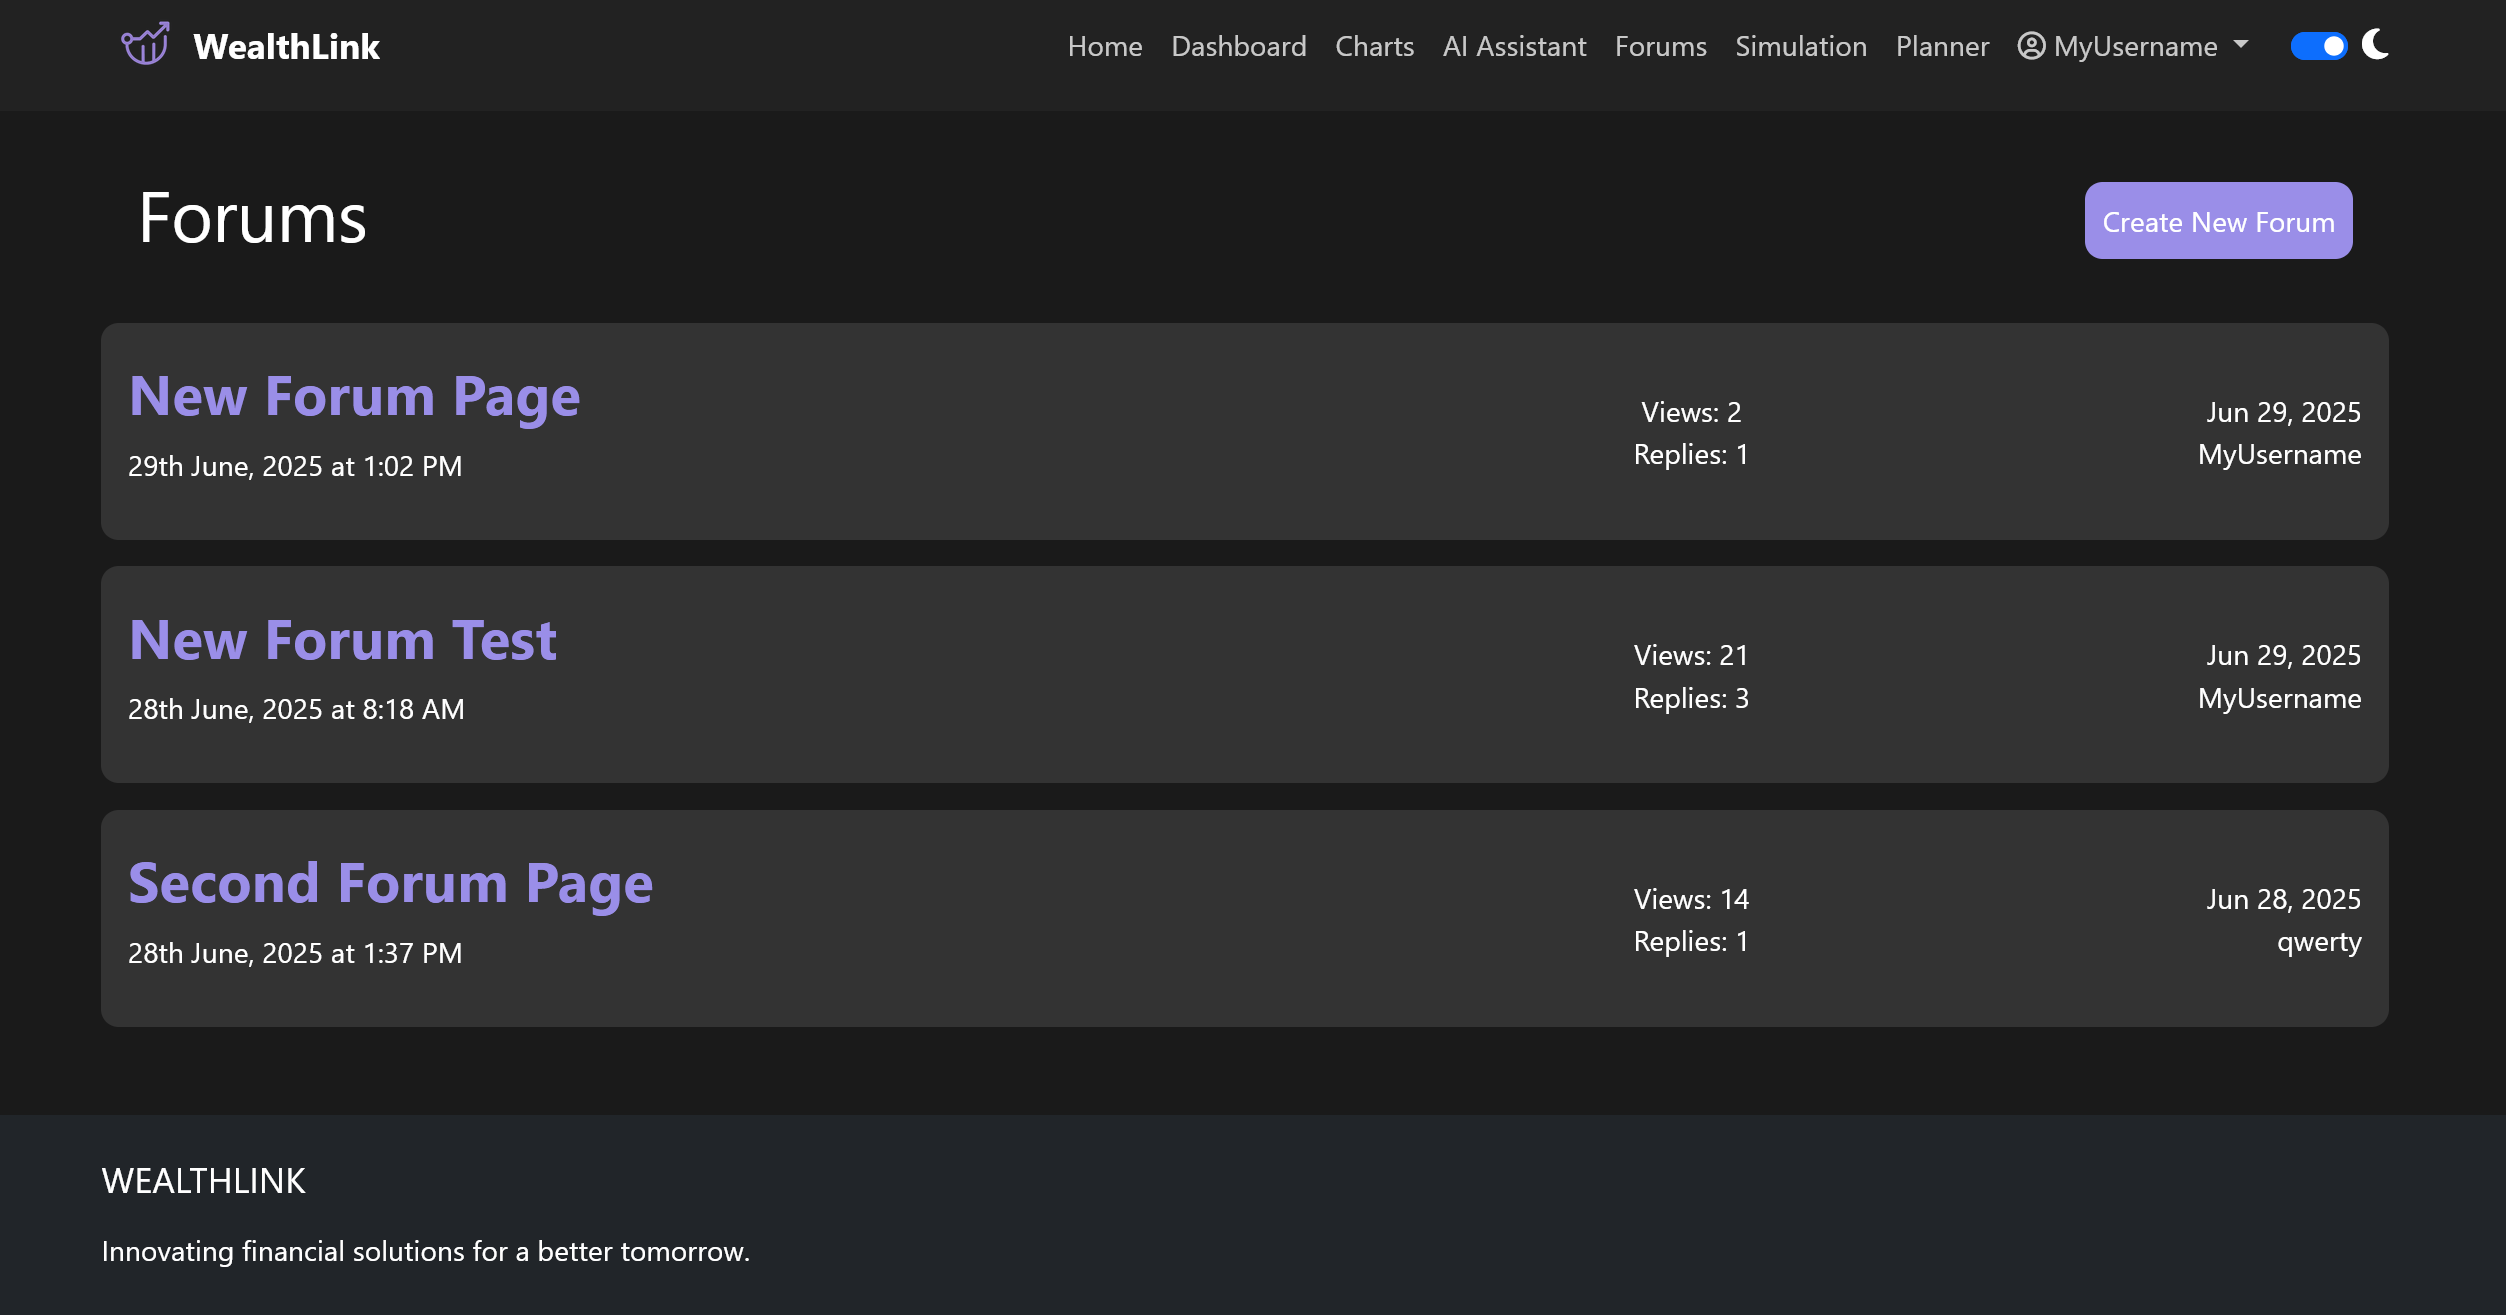Click MyUsername author on New Forum Test

[2279, 698]
